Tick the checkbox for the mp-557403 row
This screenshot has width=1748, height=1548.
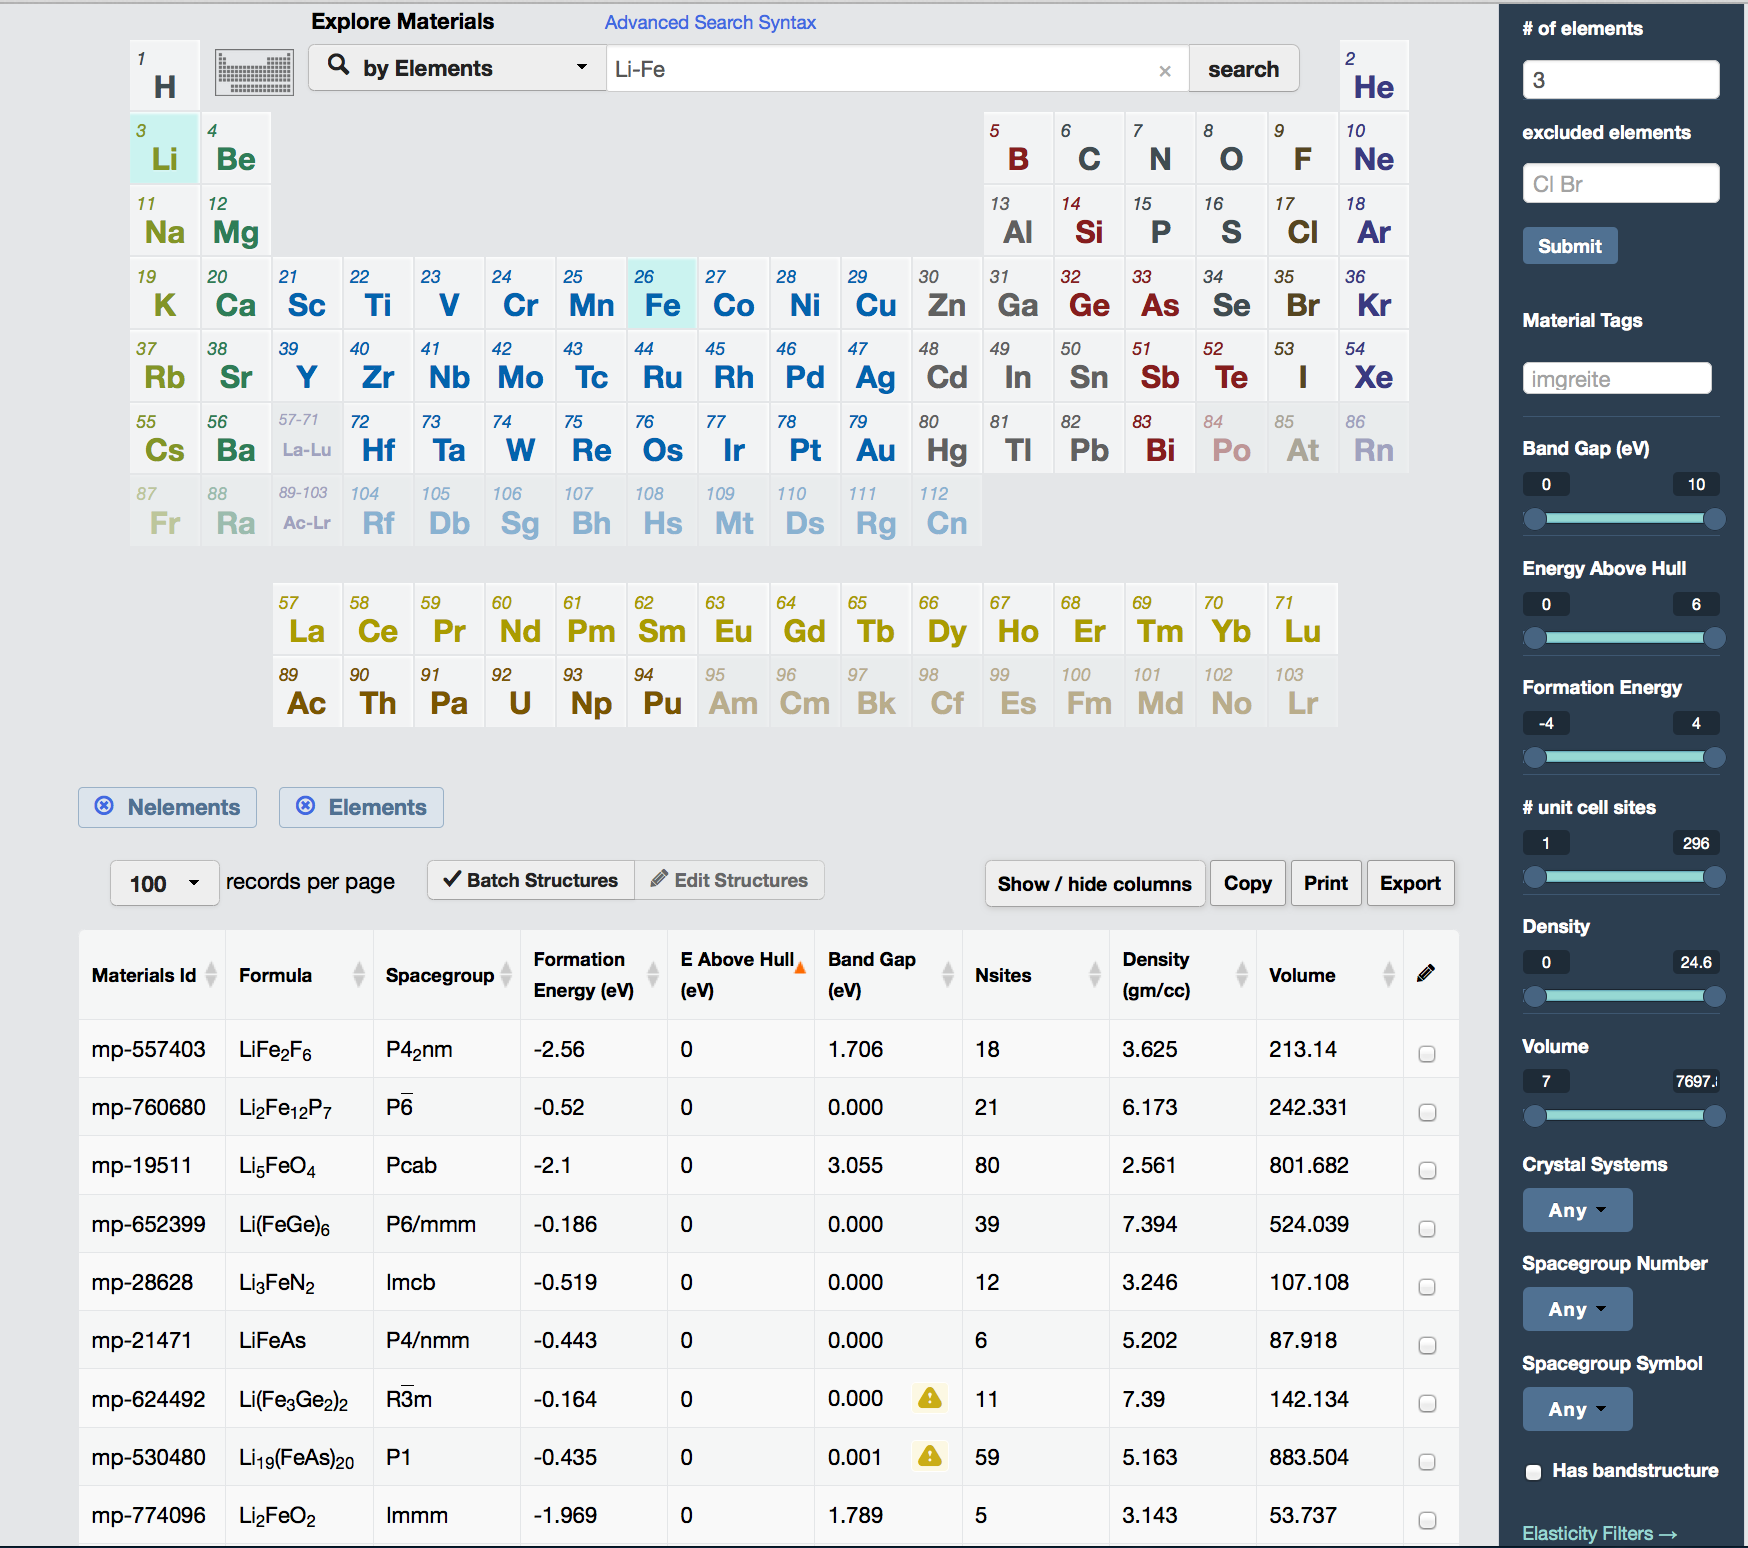pyautogui.click(x=1427, y=1054)
